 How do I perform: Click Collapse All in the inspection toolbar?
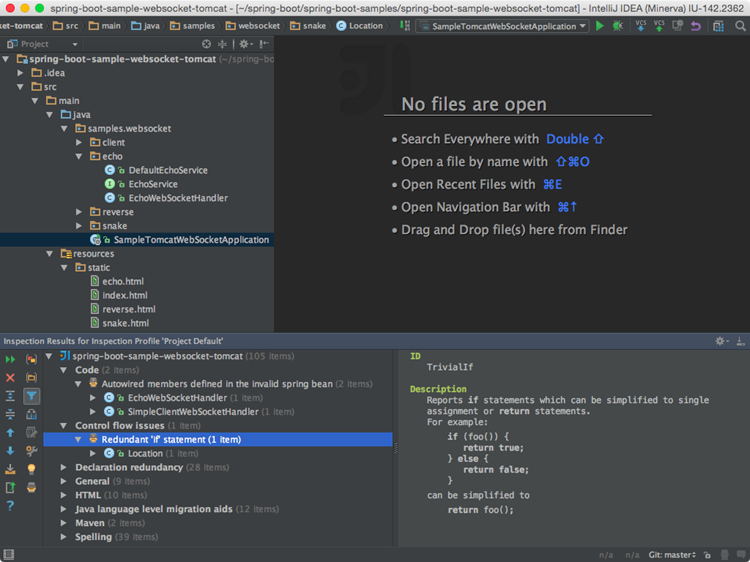click(10, 414)
